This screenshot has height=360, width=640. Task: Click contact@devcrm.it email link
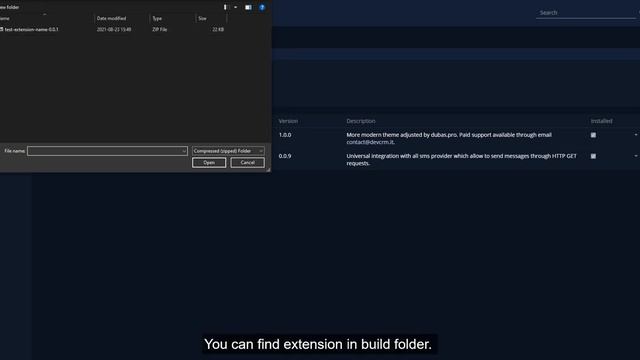[370, 142]
